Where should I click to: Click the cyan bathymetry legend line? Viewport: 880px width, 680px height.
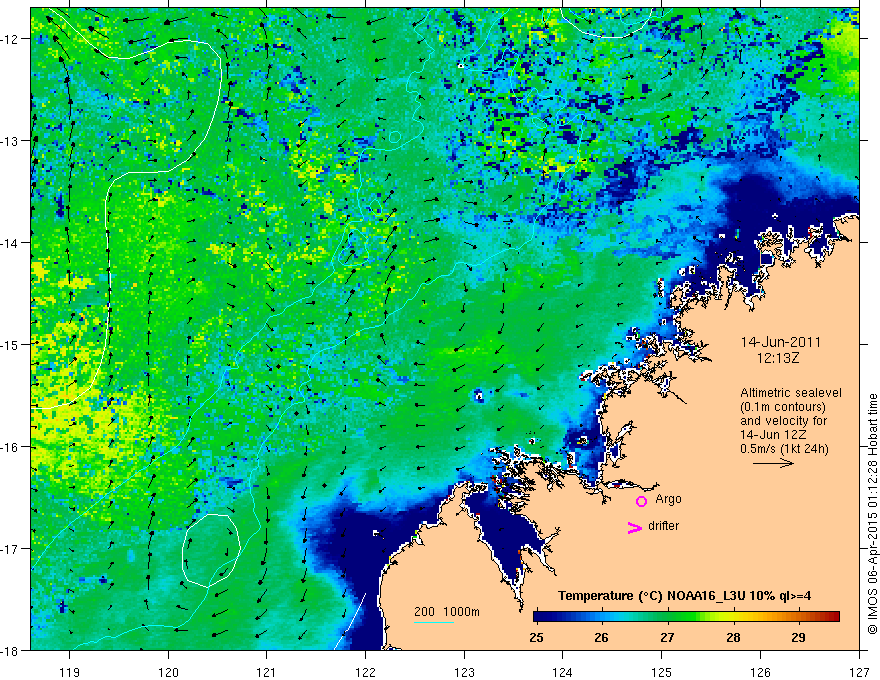pyautogui.click(x=434, y=622)
